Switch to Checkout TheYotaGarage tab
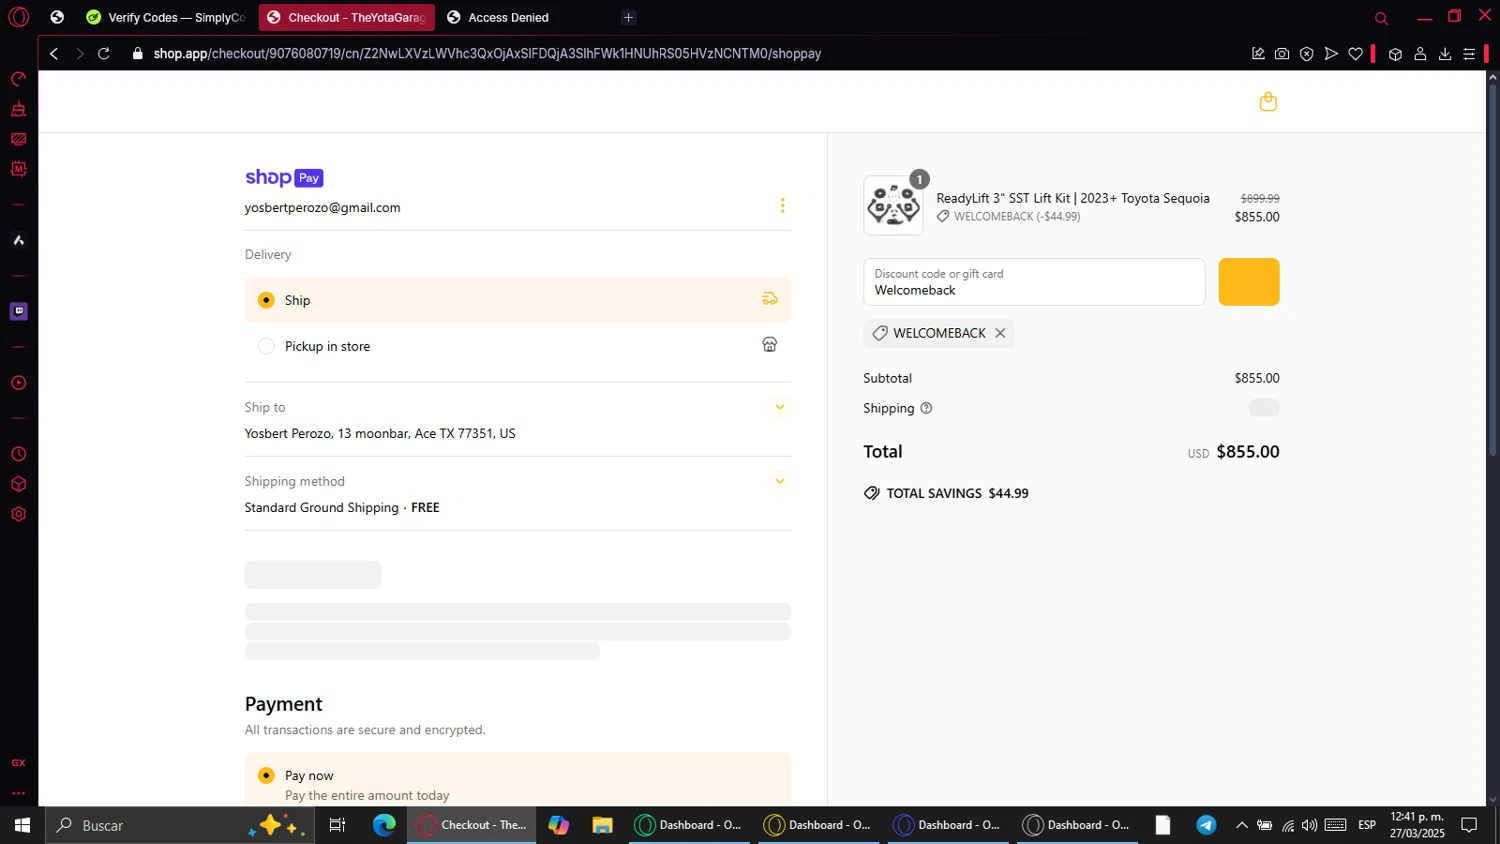 [346, 17]
